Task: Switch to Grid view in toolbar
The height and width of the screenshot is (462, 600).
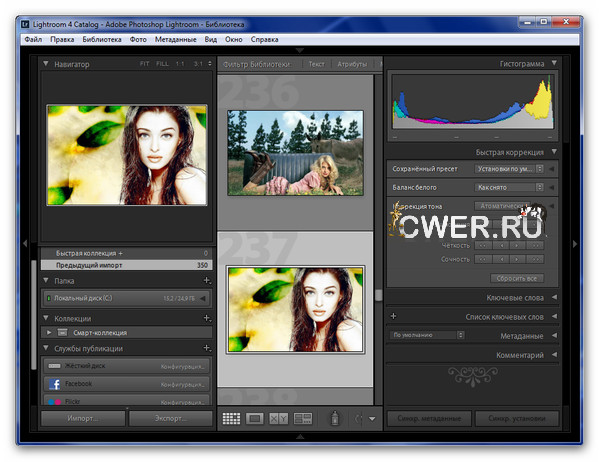Action: coord(231,419)
